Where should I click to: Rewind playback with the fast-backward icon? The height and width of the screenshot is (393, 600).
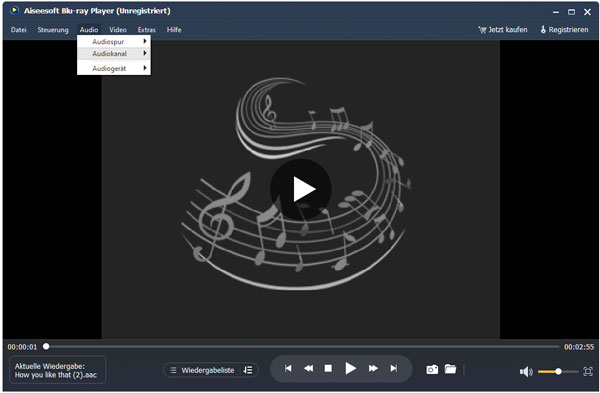308,369
